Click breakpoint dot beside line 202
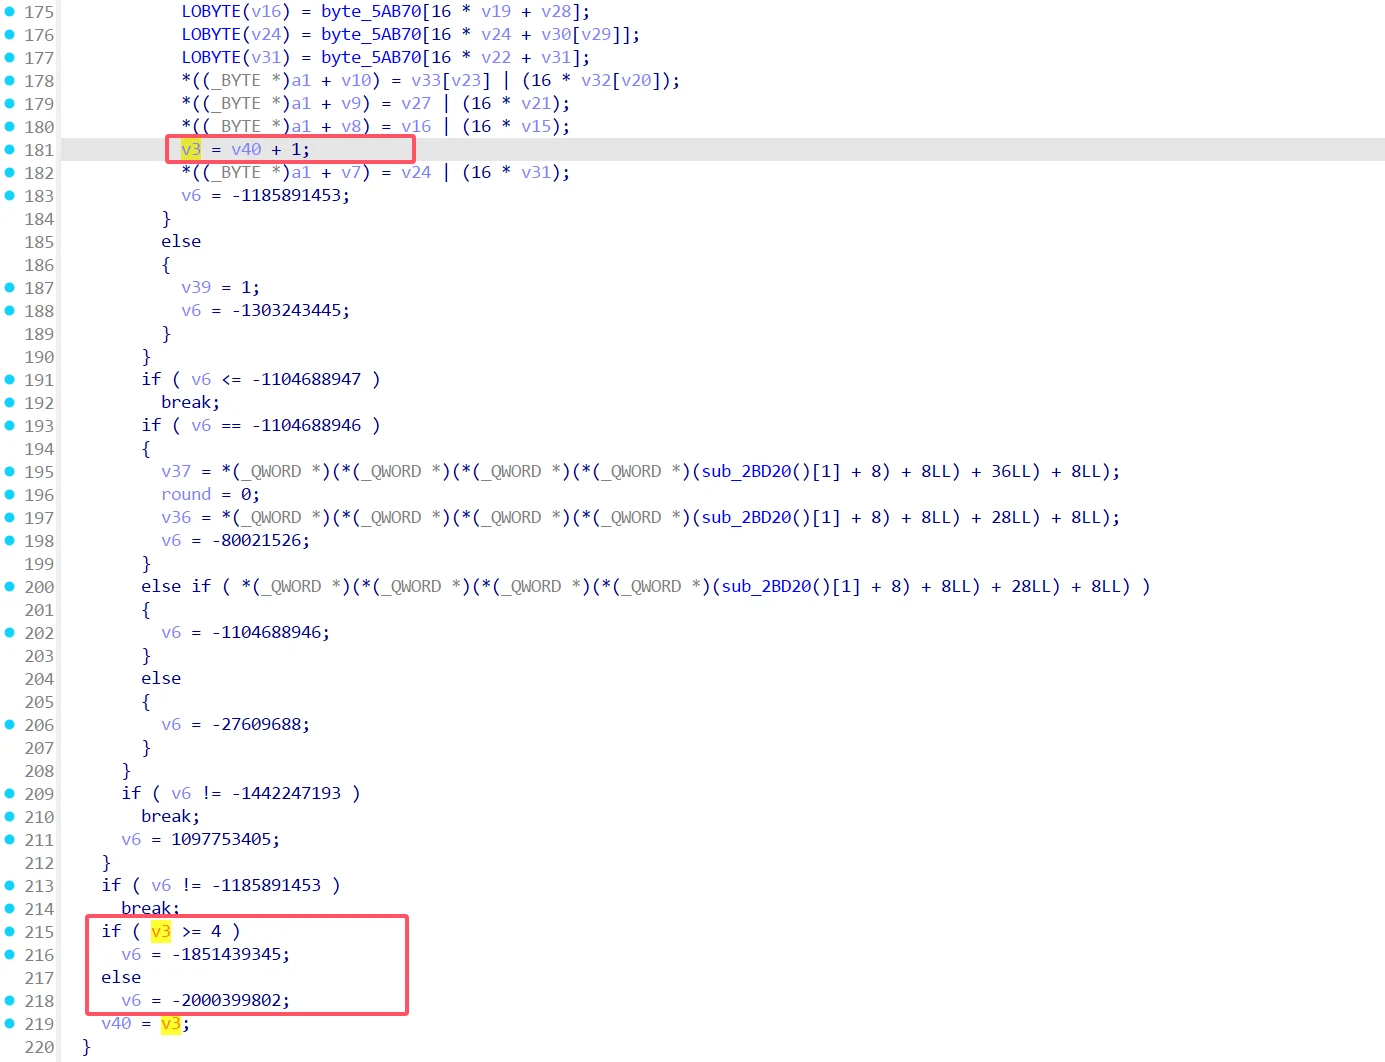This screenshot has height=1062, width=1385. [x=10, y=633]
